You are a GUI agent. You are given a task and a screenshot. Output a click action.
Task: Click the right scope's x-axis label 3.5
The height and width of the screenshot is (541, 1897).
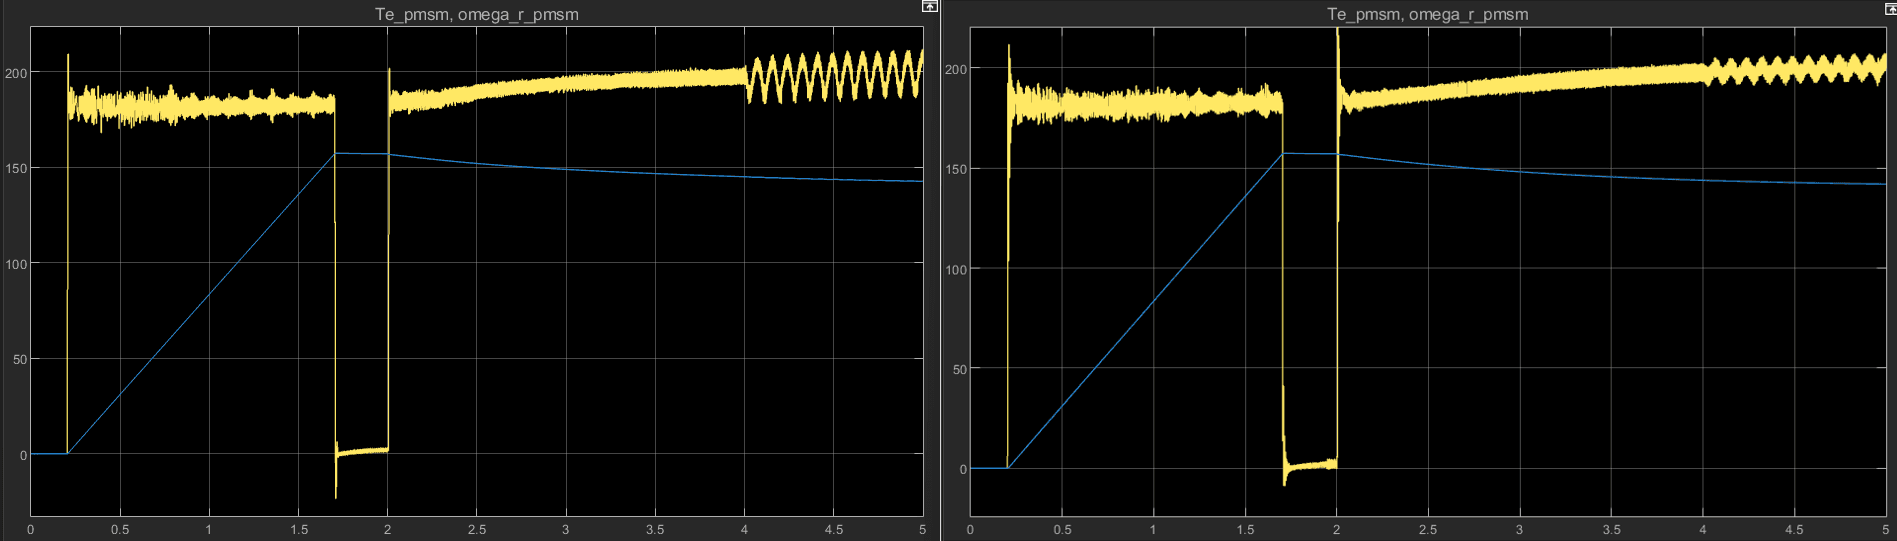(1611, 529)
